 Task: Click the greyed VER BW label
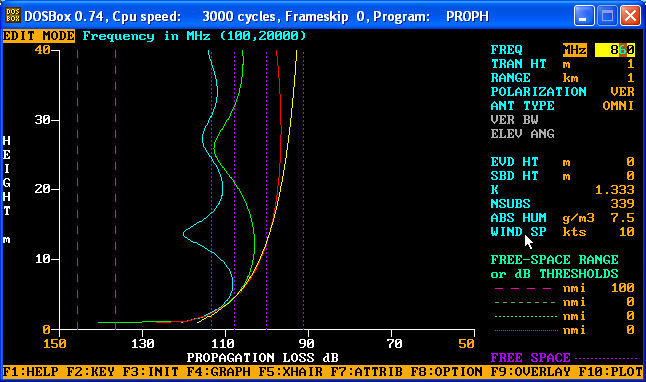click(514, 120)
